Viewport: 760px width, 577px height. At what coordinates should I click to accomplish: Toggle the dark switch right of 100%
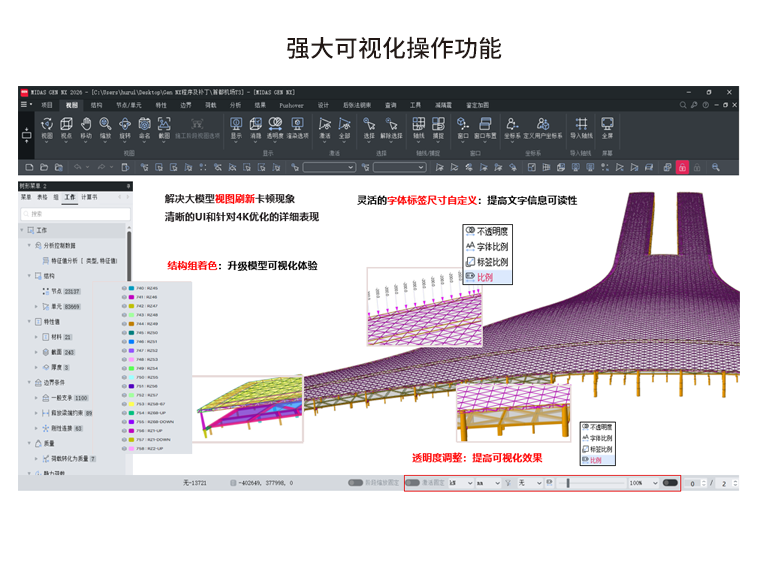670,483
